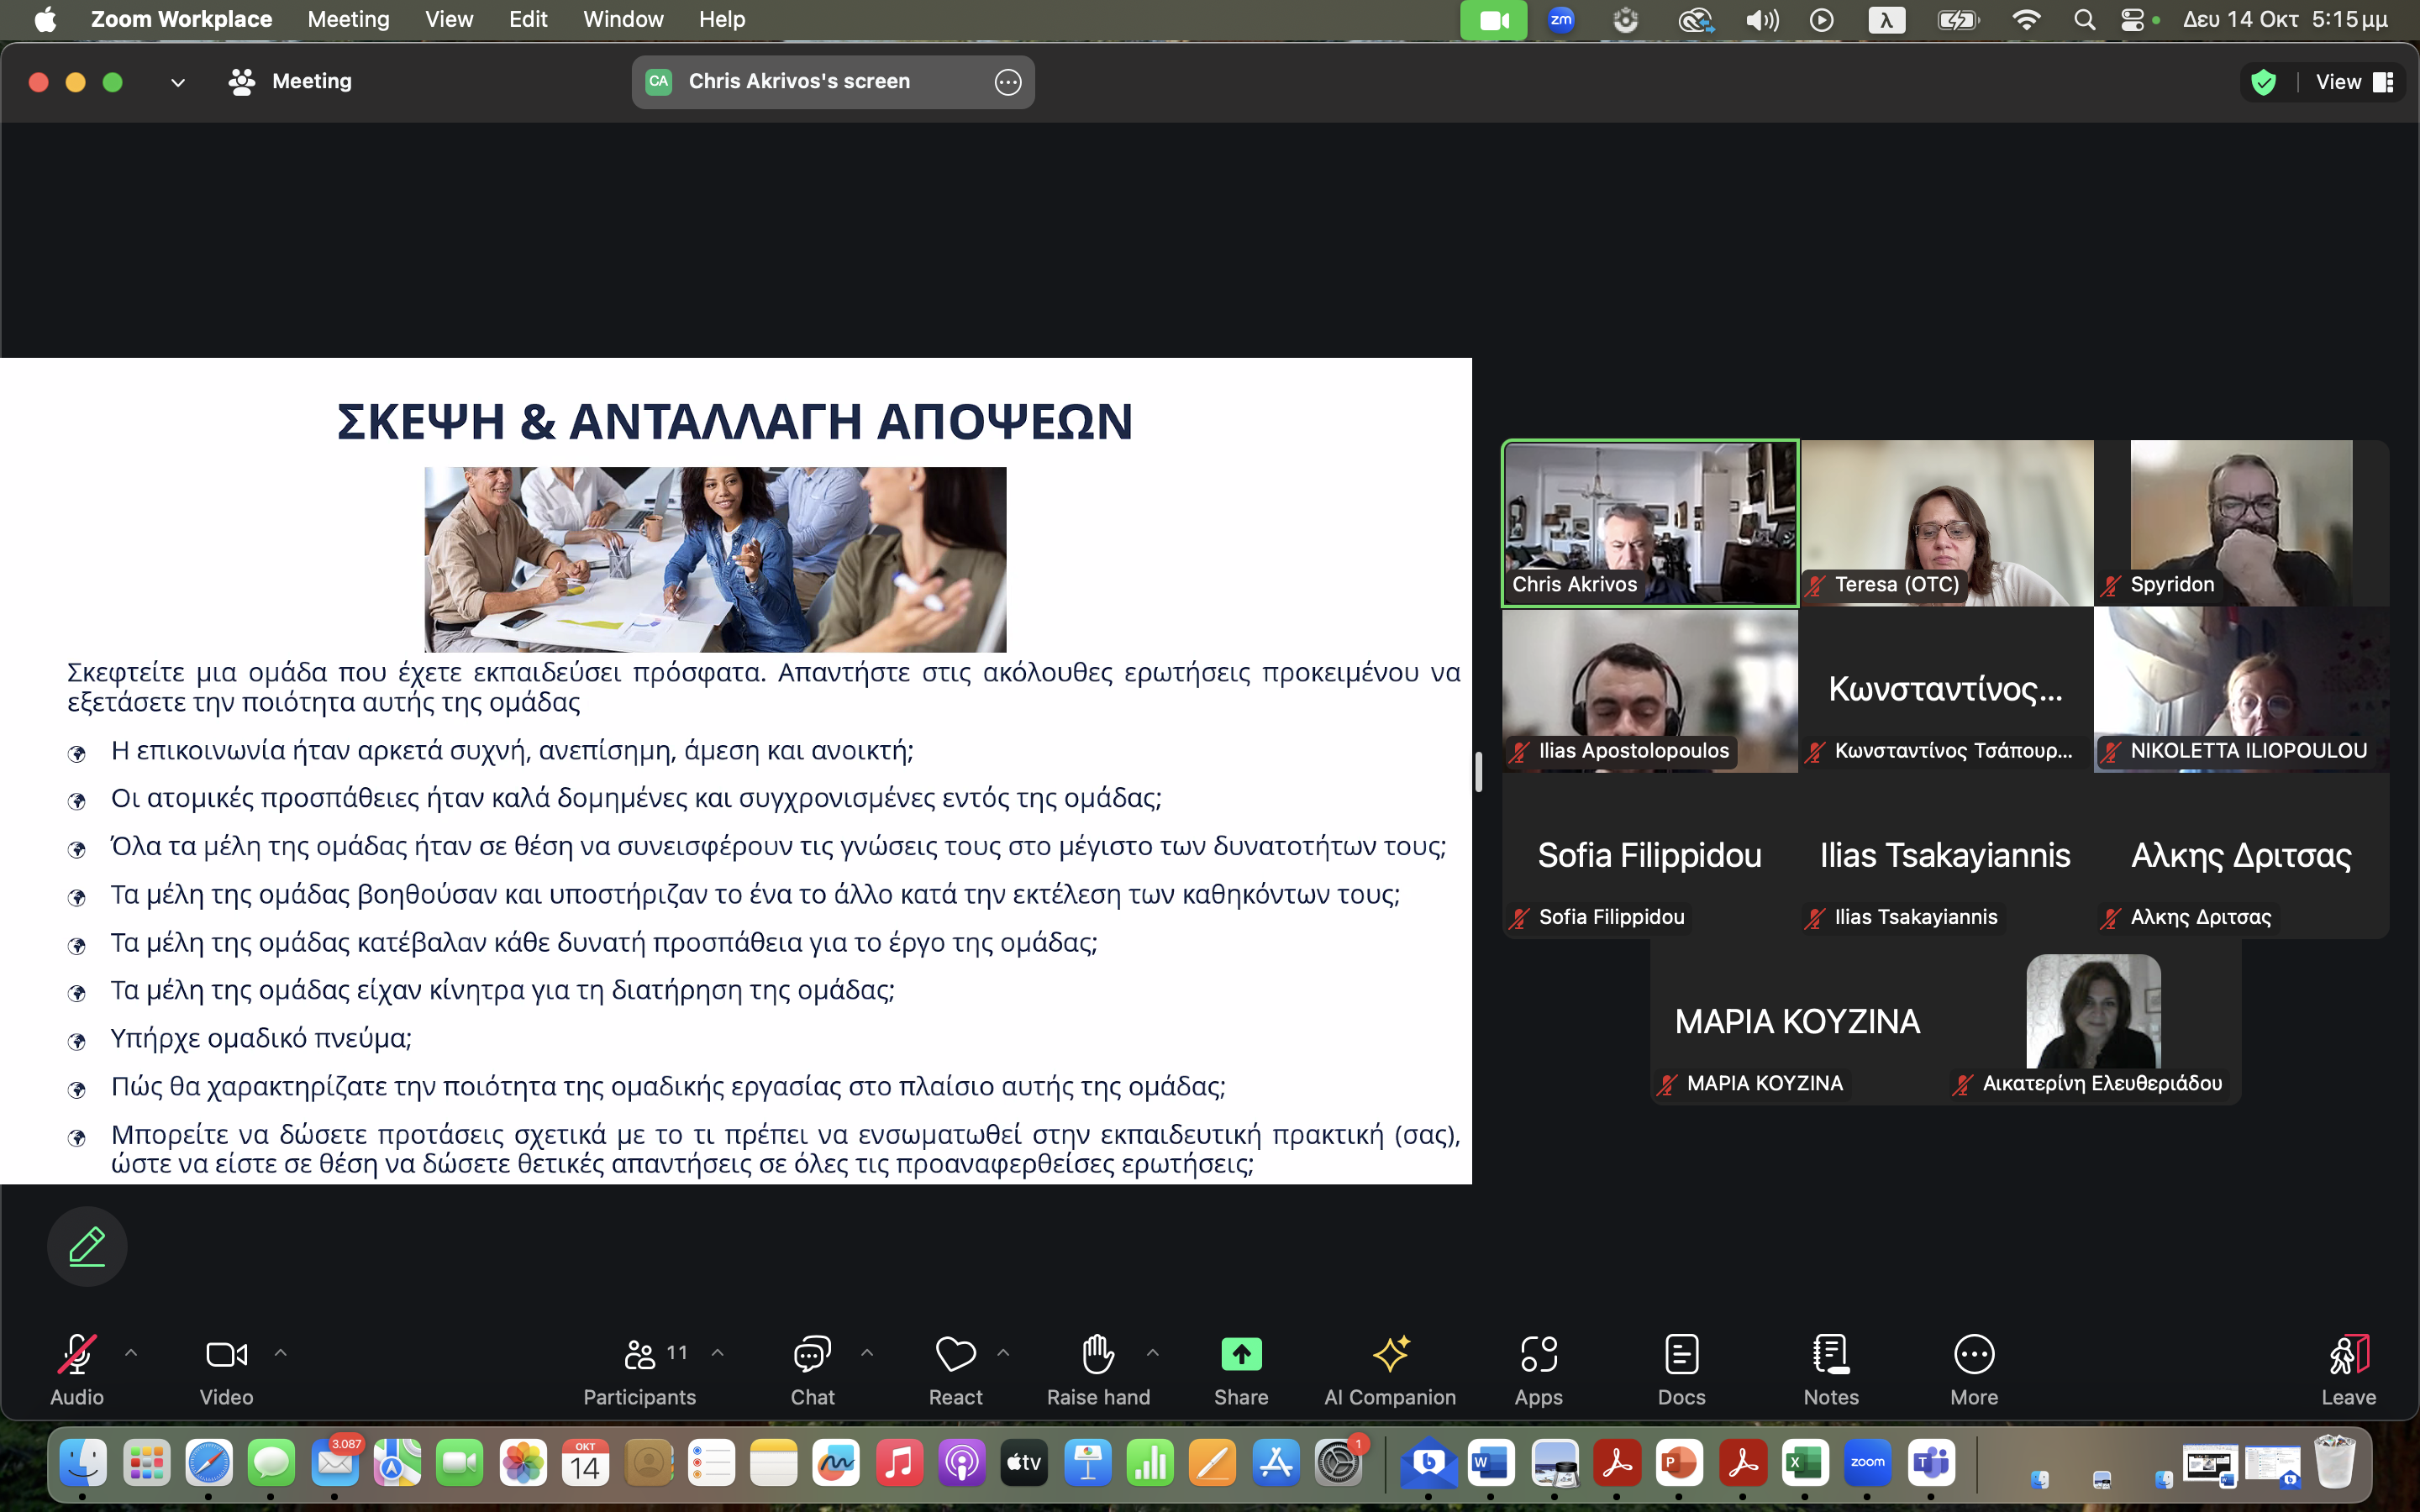Open Docs in Zoom toolbar
This screenshot has width=2420, height=1512.
pyautogui.click(x=1681, y=1370)
